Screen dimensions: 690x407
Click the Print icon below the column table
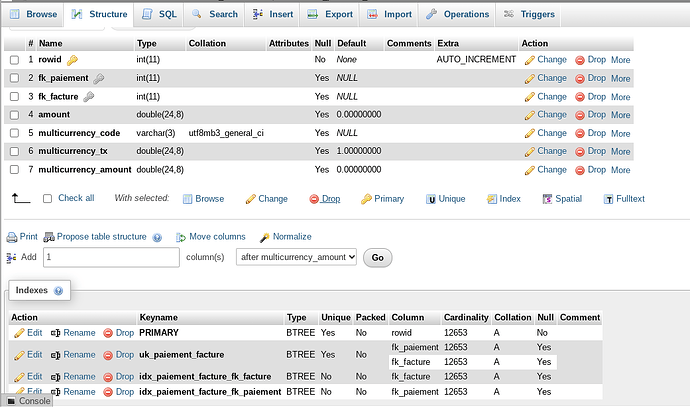tap(12, 237)
